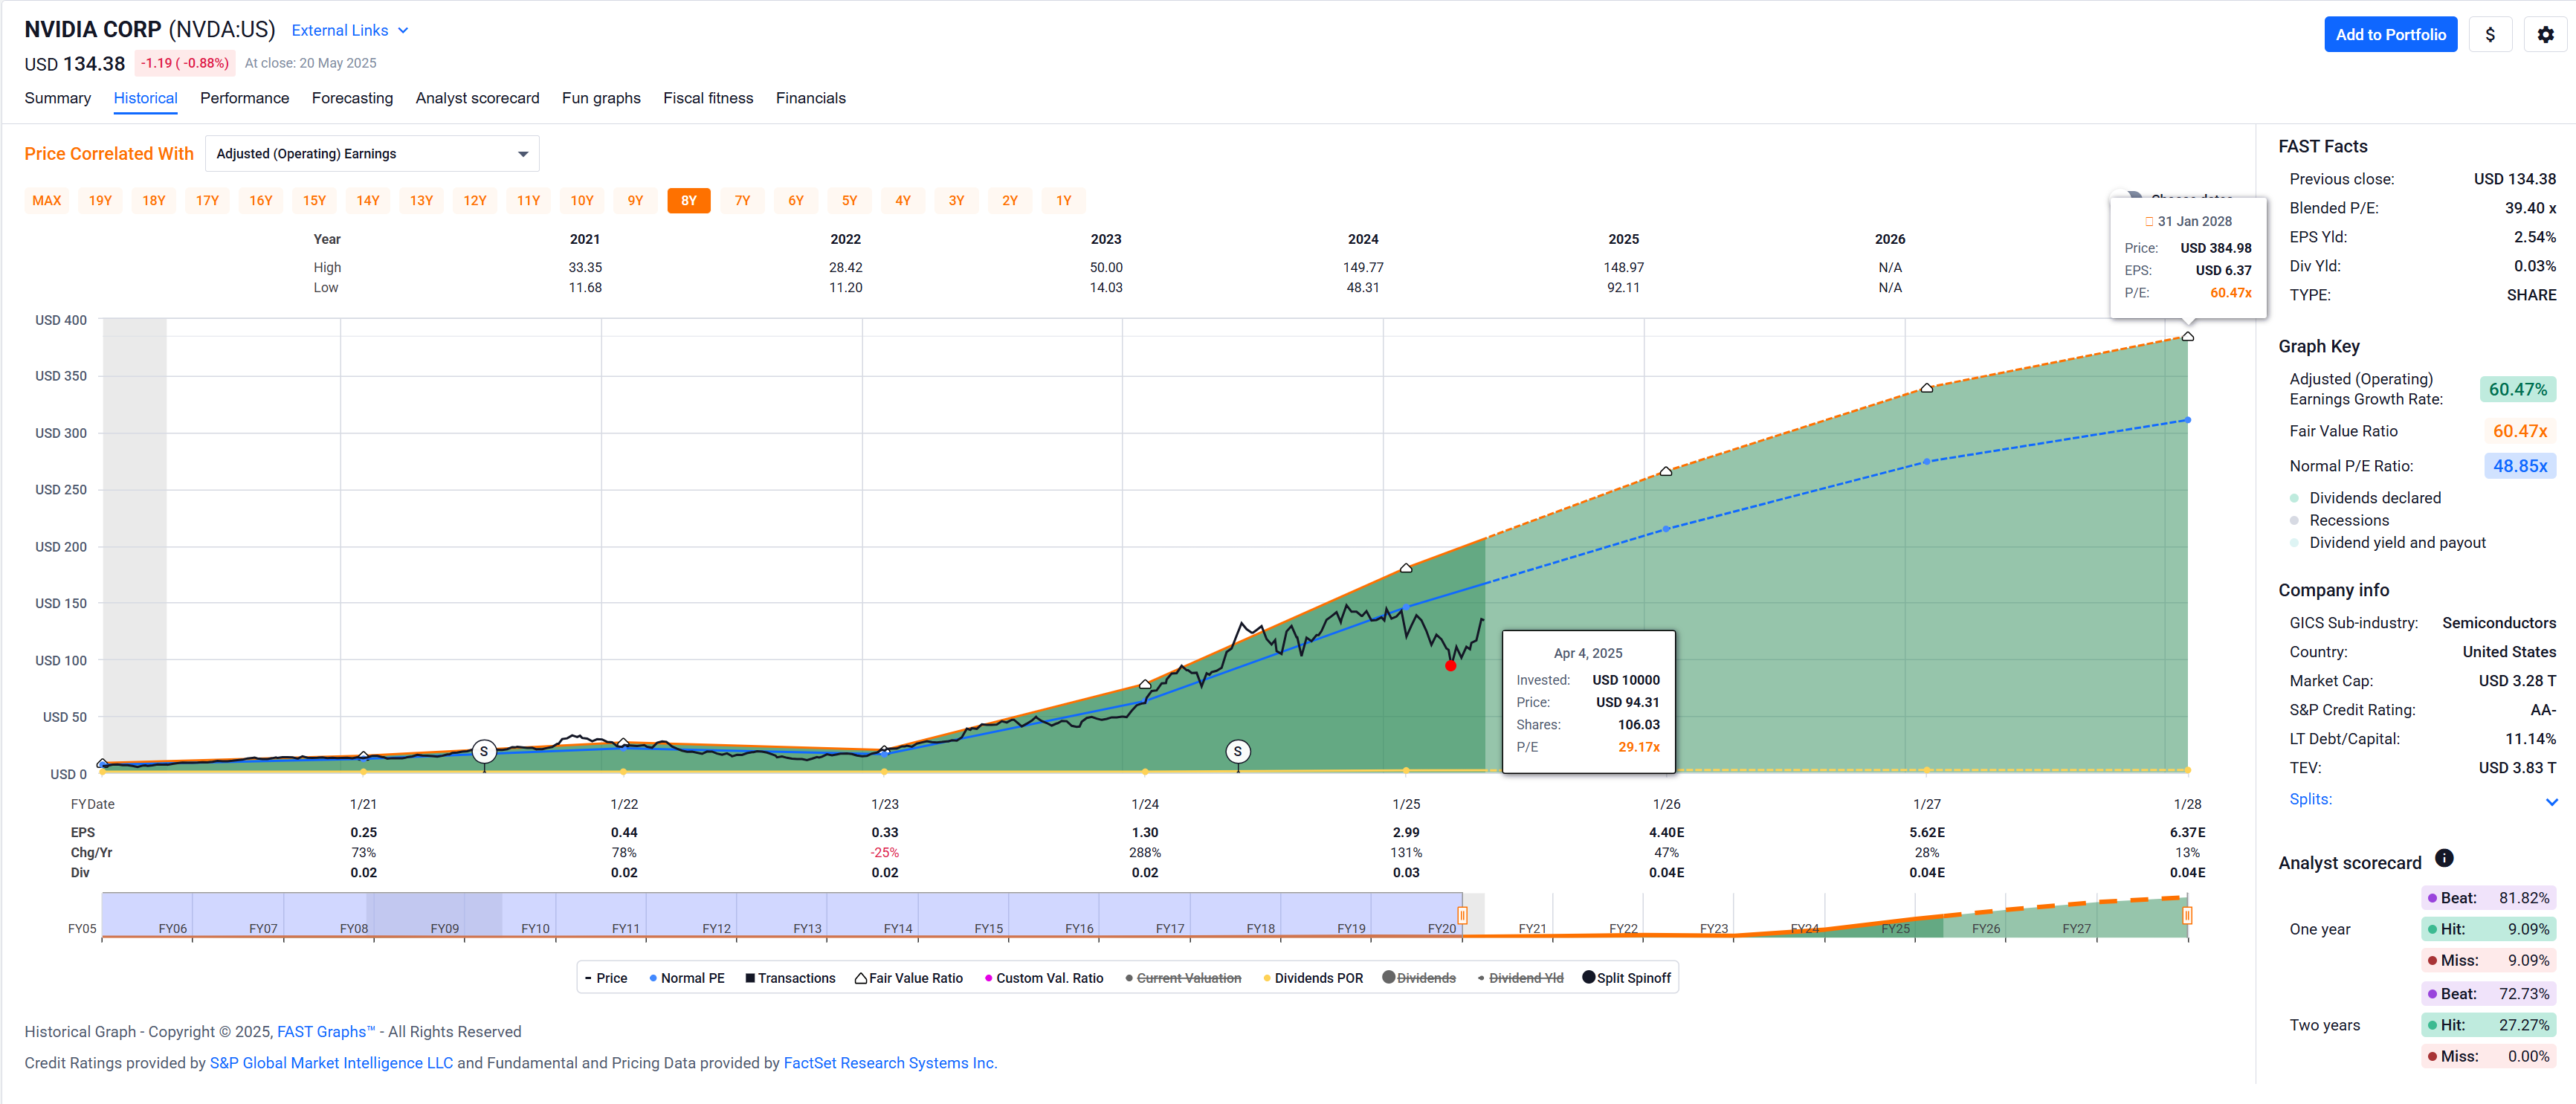The width and height of the screenshot is (2576, 1104).
Task: Toggle Split Spinoff in legend
Action: 1627,978
